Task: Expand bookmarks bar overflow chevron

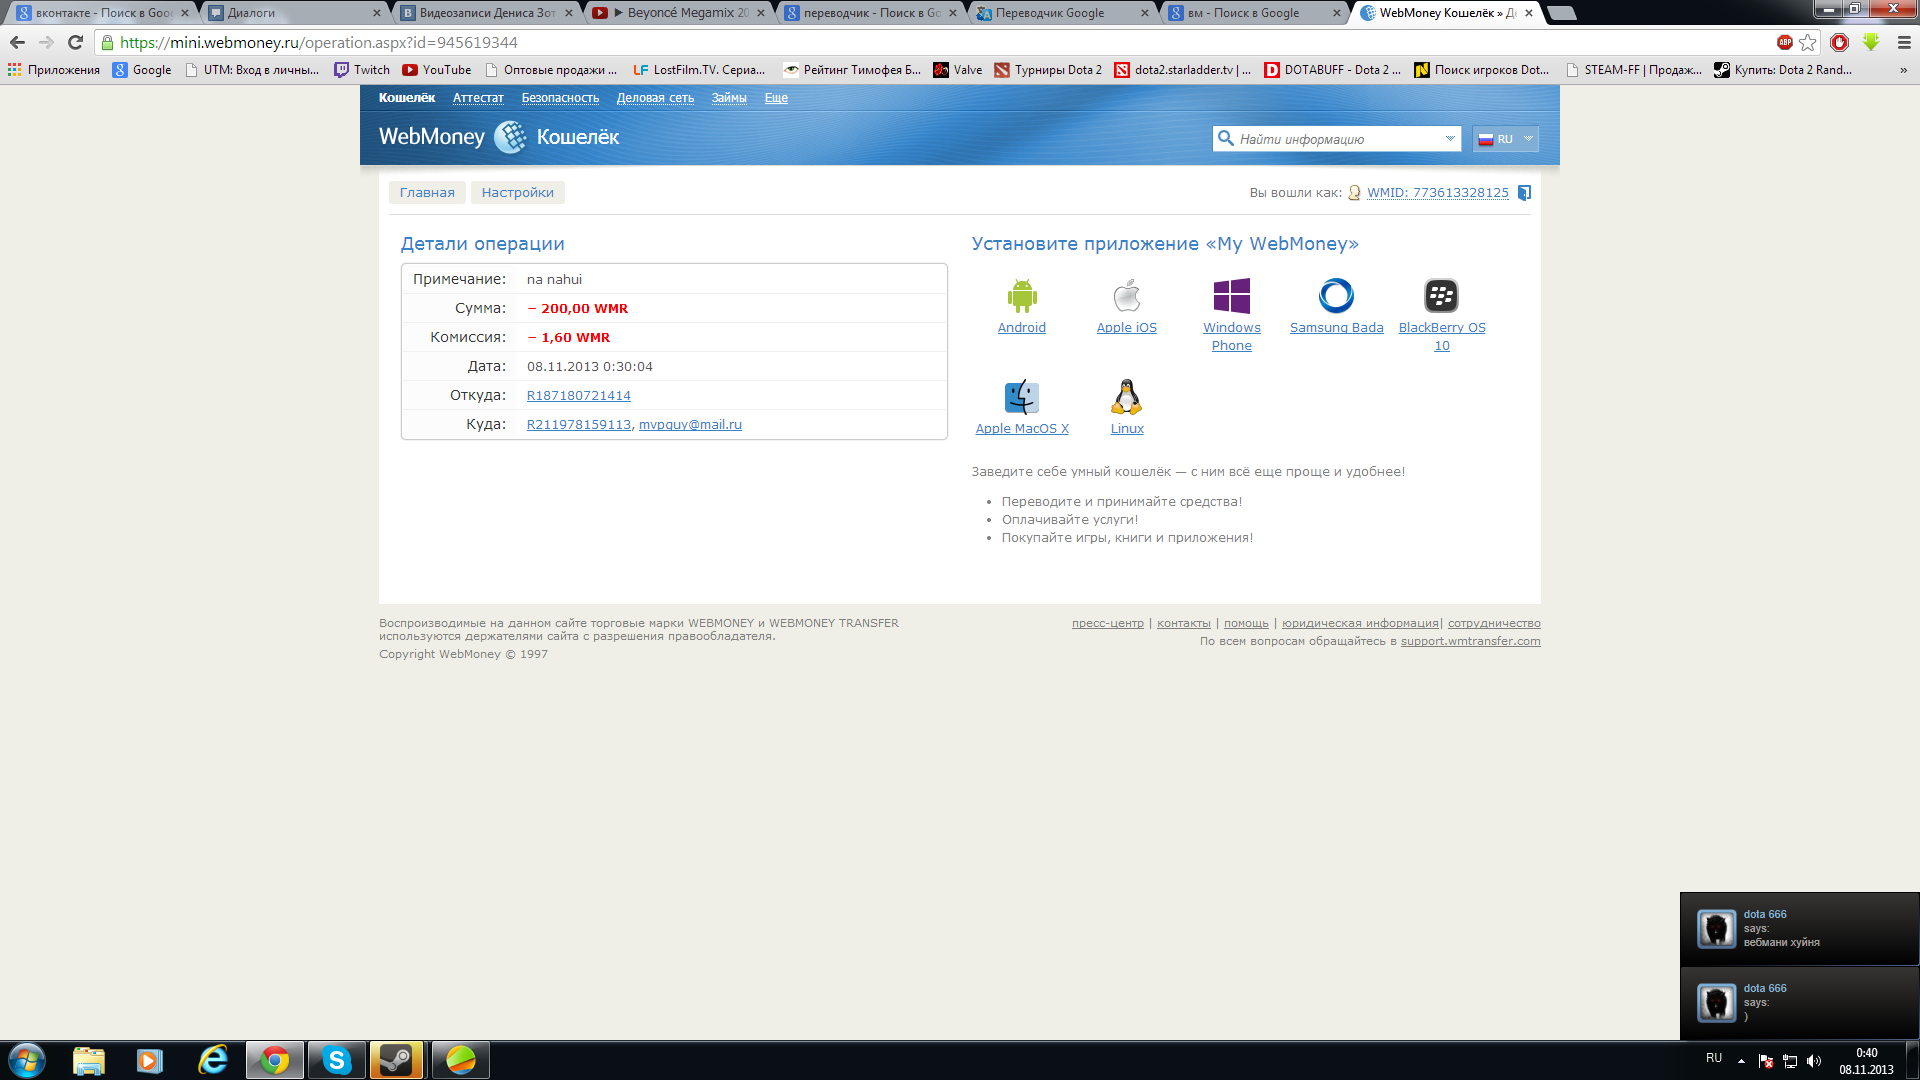Action: (1903, 70)
